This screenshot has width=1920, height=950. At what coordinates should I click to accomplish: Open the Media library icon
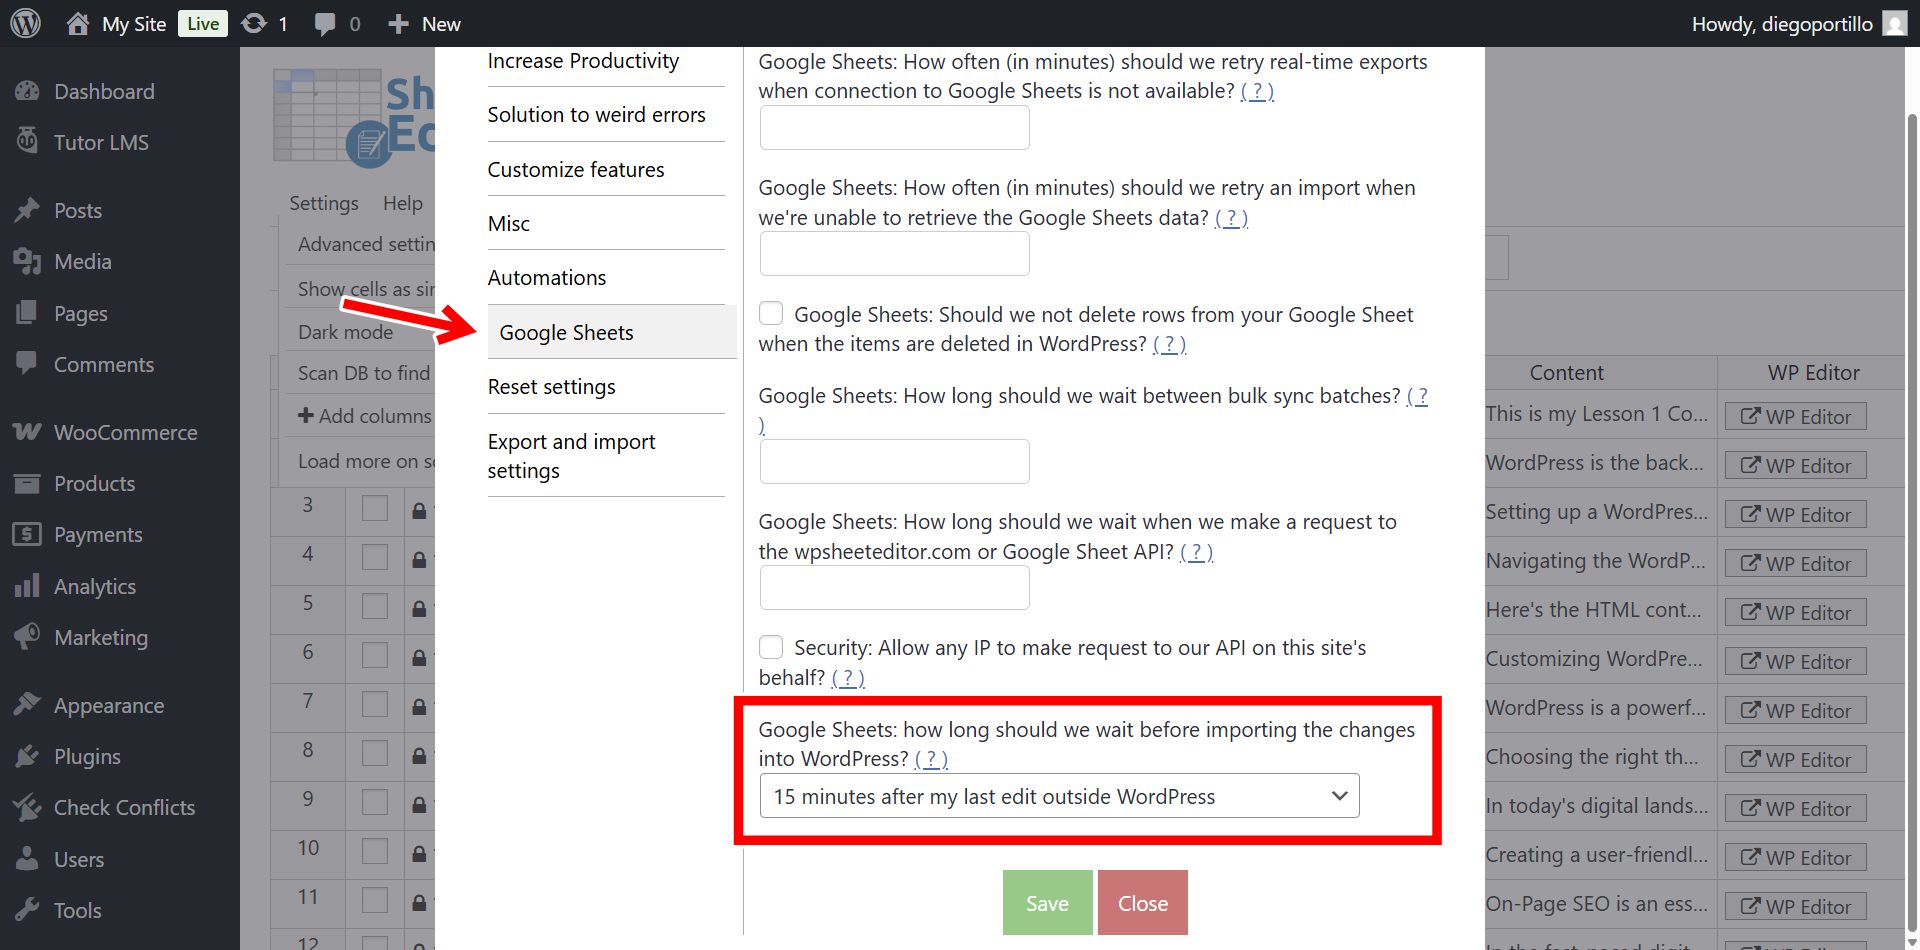click(x=27, y=261)
